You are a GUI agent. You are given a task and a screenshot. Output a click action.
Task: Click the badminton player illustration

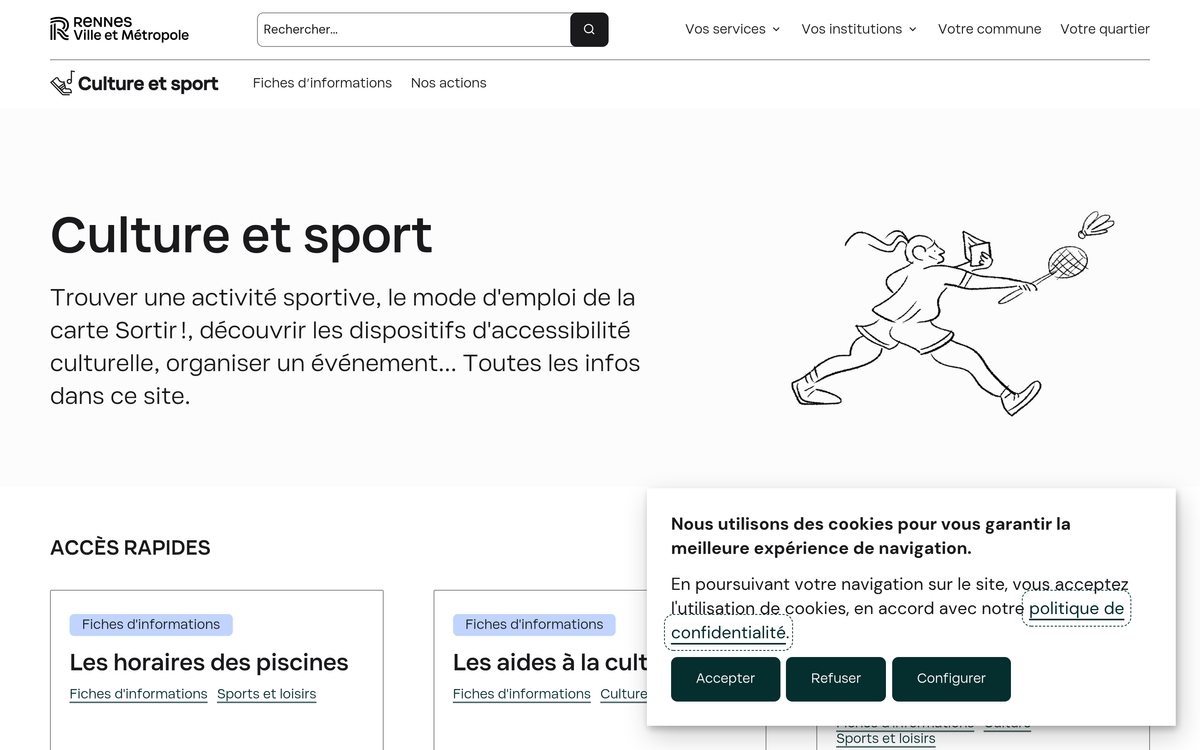click(x=950, y=312)
